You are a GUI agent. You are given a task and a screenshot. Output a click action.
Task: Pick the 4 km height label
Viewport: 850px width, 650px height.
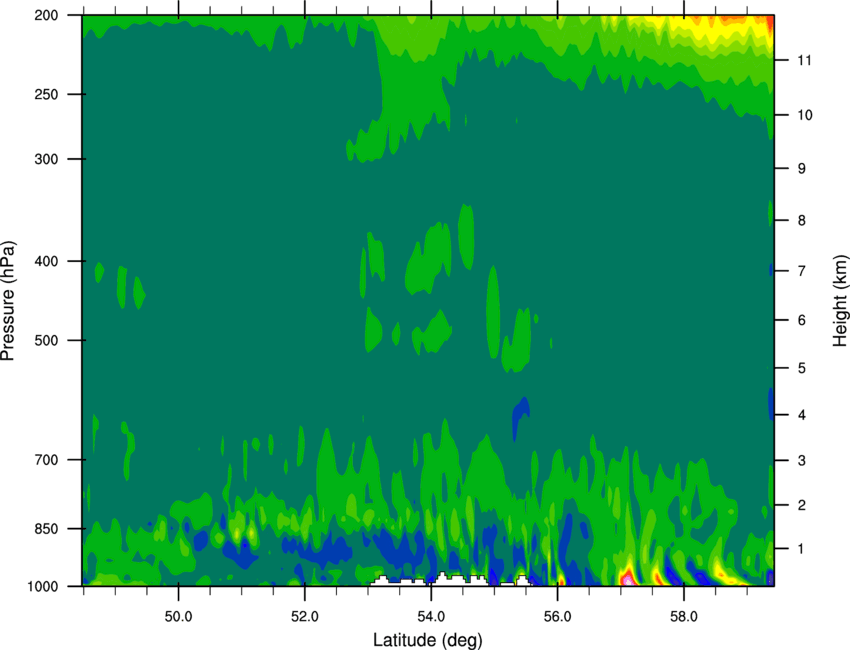coord(802,415)
